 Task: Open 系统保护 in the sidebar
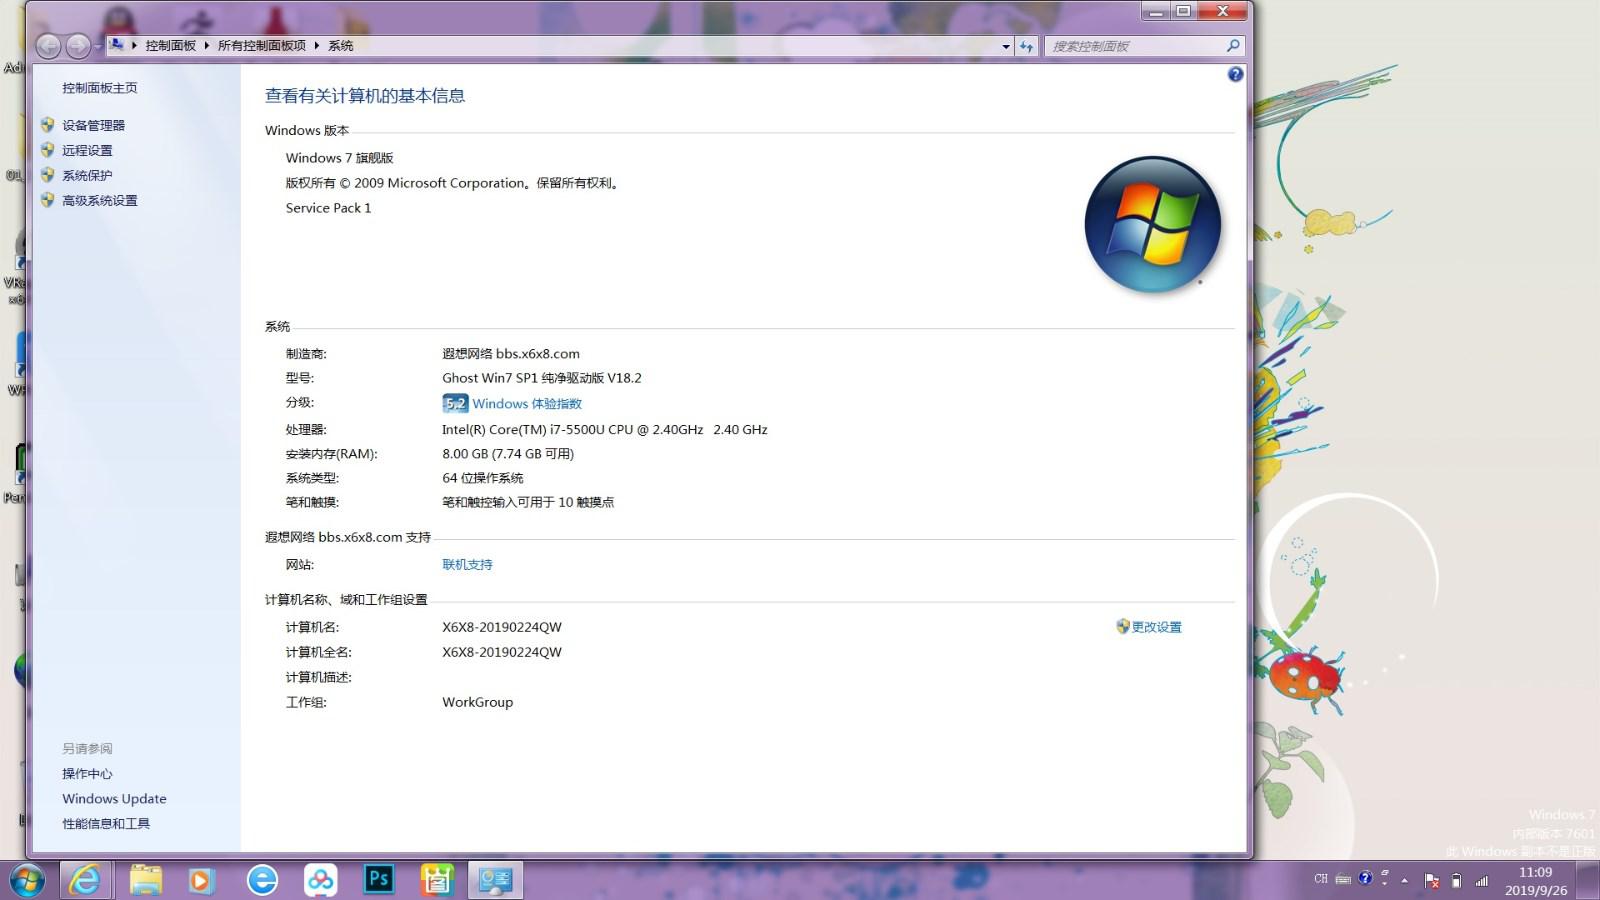click(88, 175)
